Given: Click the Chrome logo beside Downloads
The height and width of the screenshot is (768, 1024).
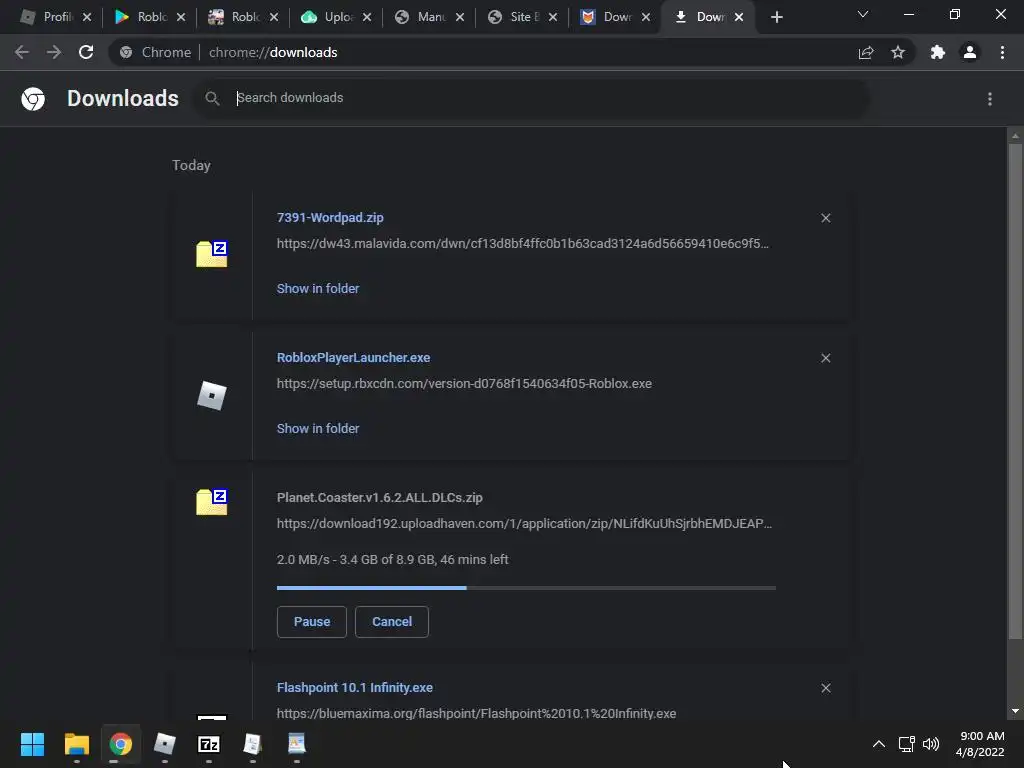Looking at the screenshot, I should (x=33, y=99).
